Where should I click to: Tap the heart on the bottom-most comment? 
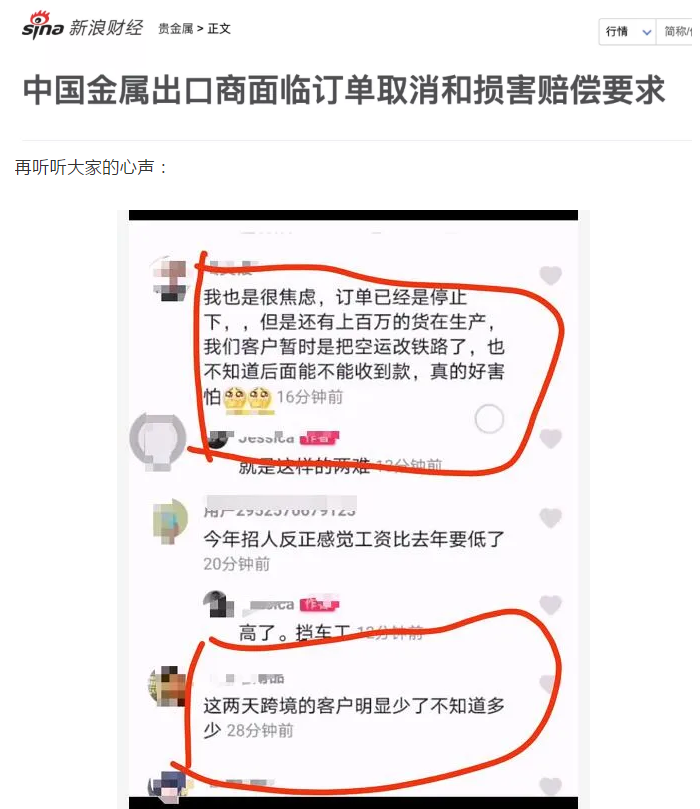pos(550,787)
